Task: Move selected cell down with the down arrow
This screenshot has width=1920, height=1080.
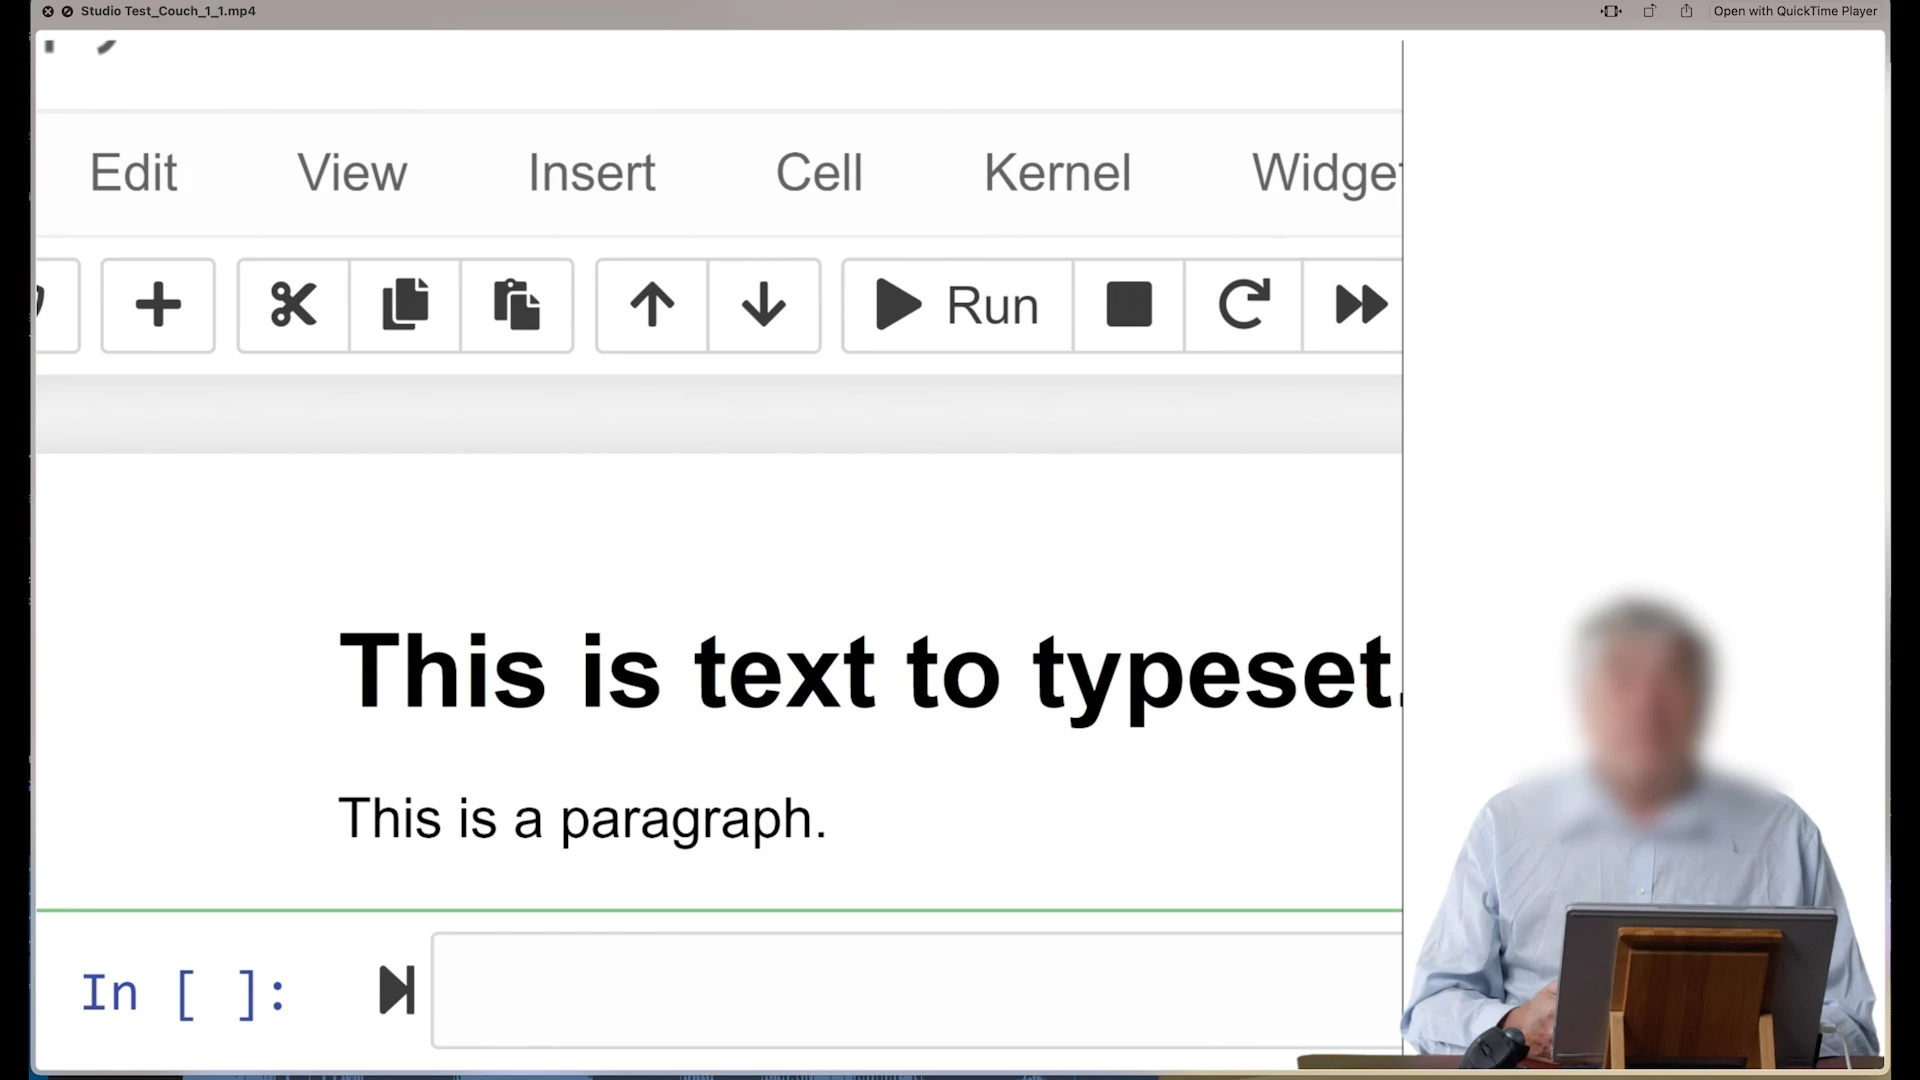Action: pyautogui.click(x=764, y=305)
